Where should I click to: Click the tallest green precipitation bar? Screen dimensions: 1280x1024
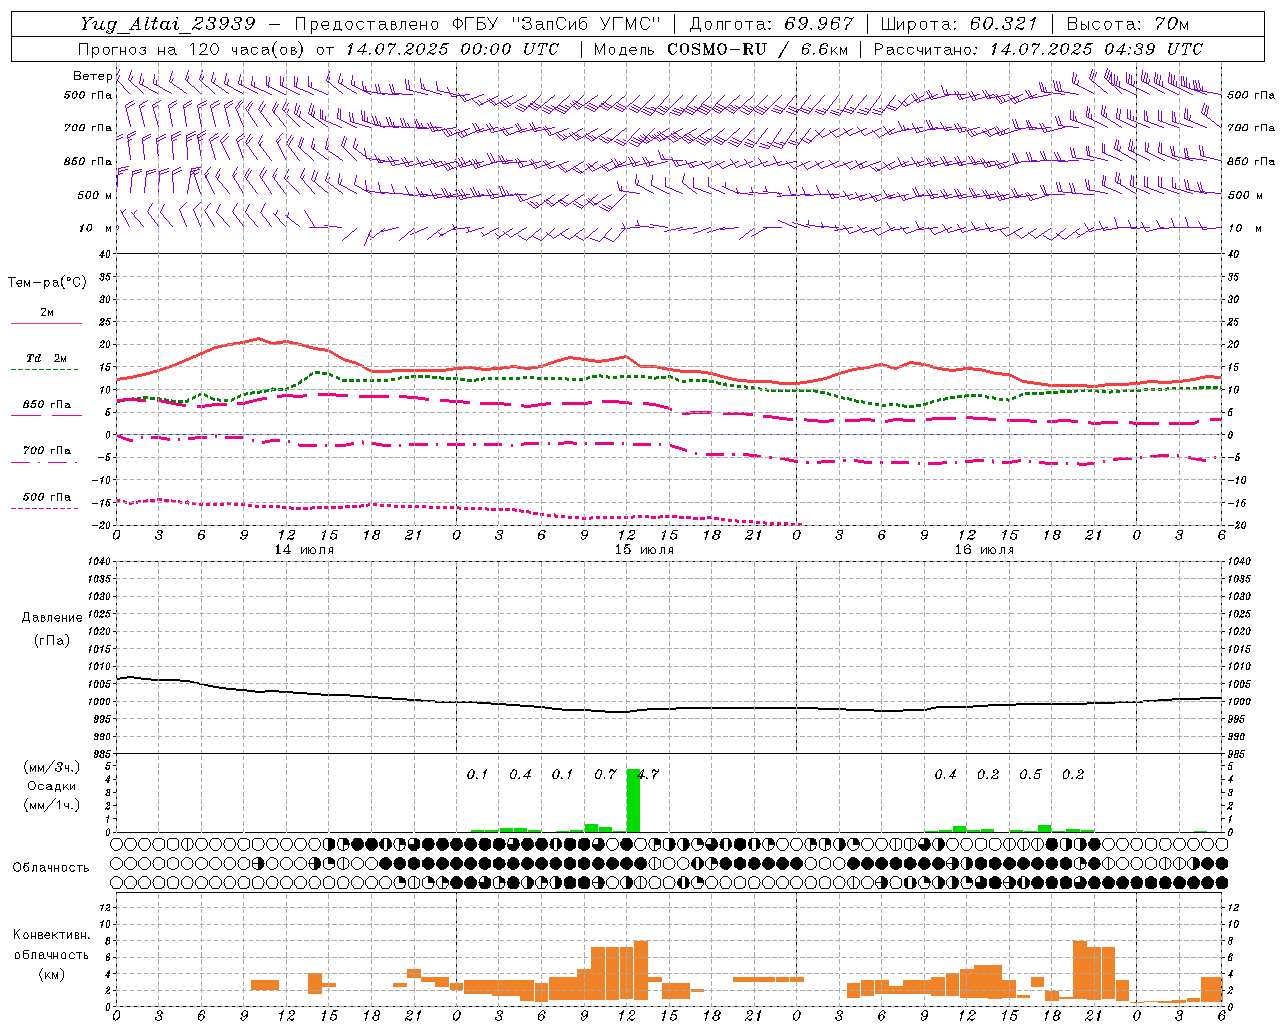[x=633, y=800]
